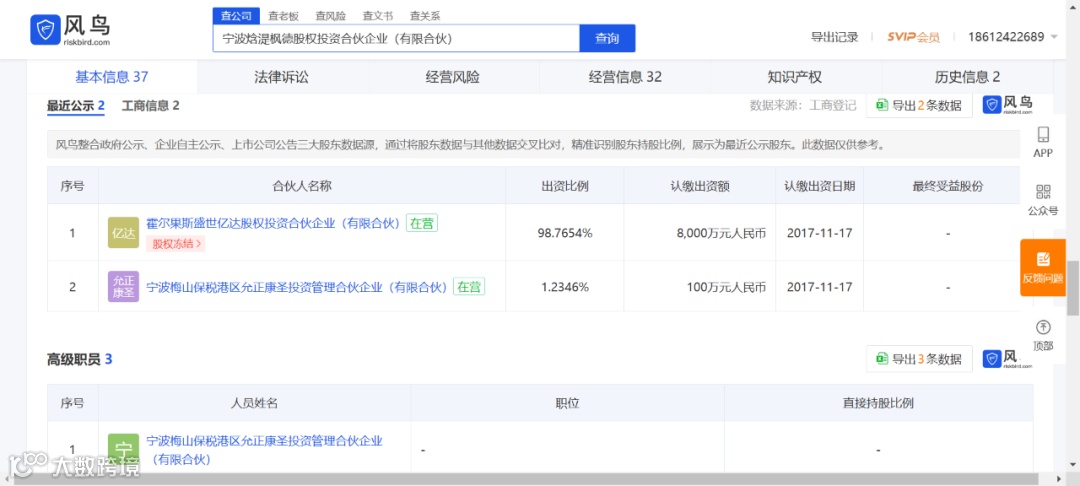The height and width of the screenshot is (486, 1080).
Task: Click the 高级职员 3 section heading
Action: coord(80,359)
